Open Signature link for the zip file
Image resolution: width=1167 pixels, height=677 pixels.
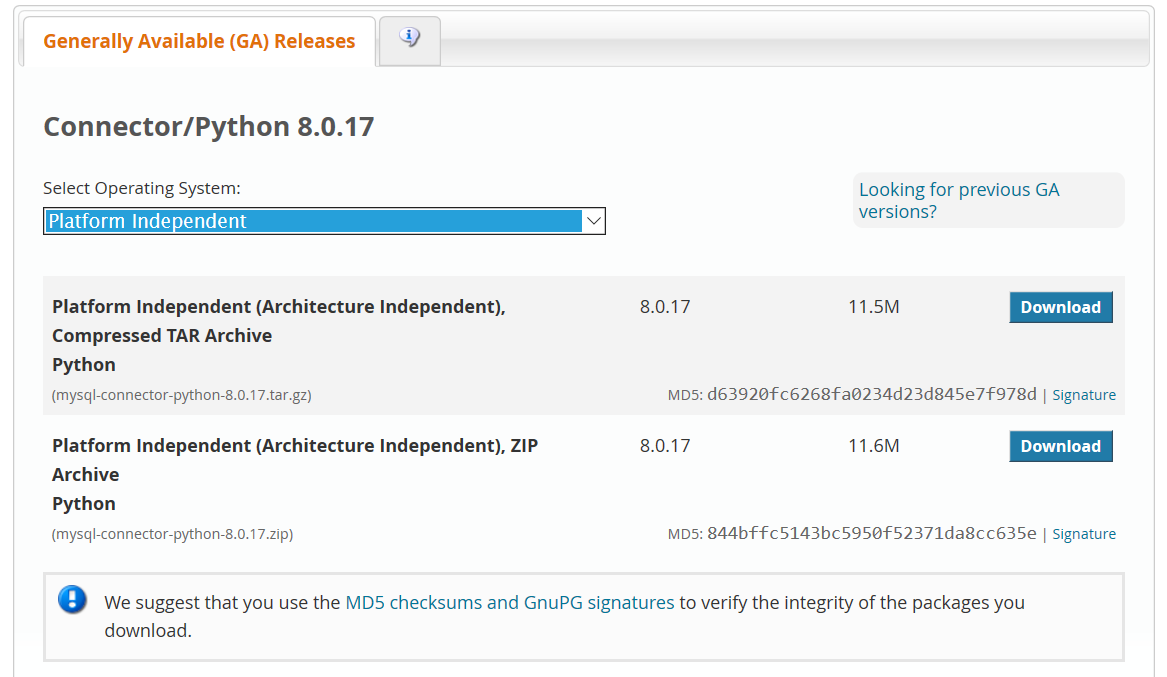click(x=1084, y=534)
